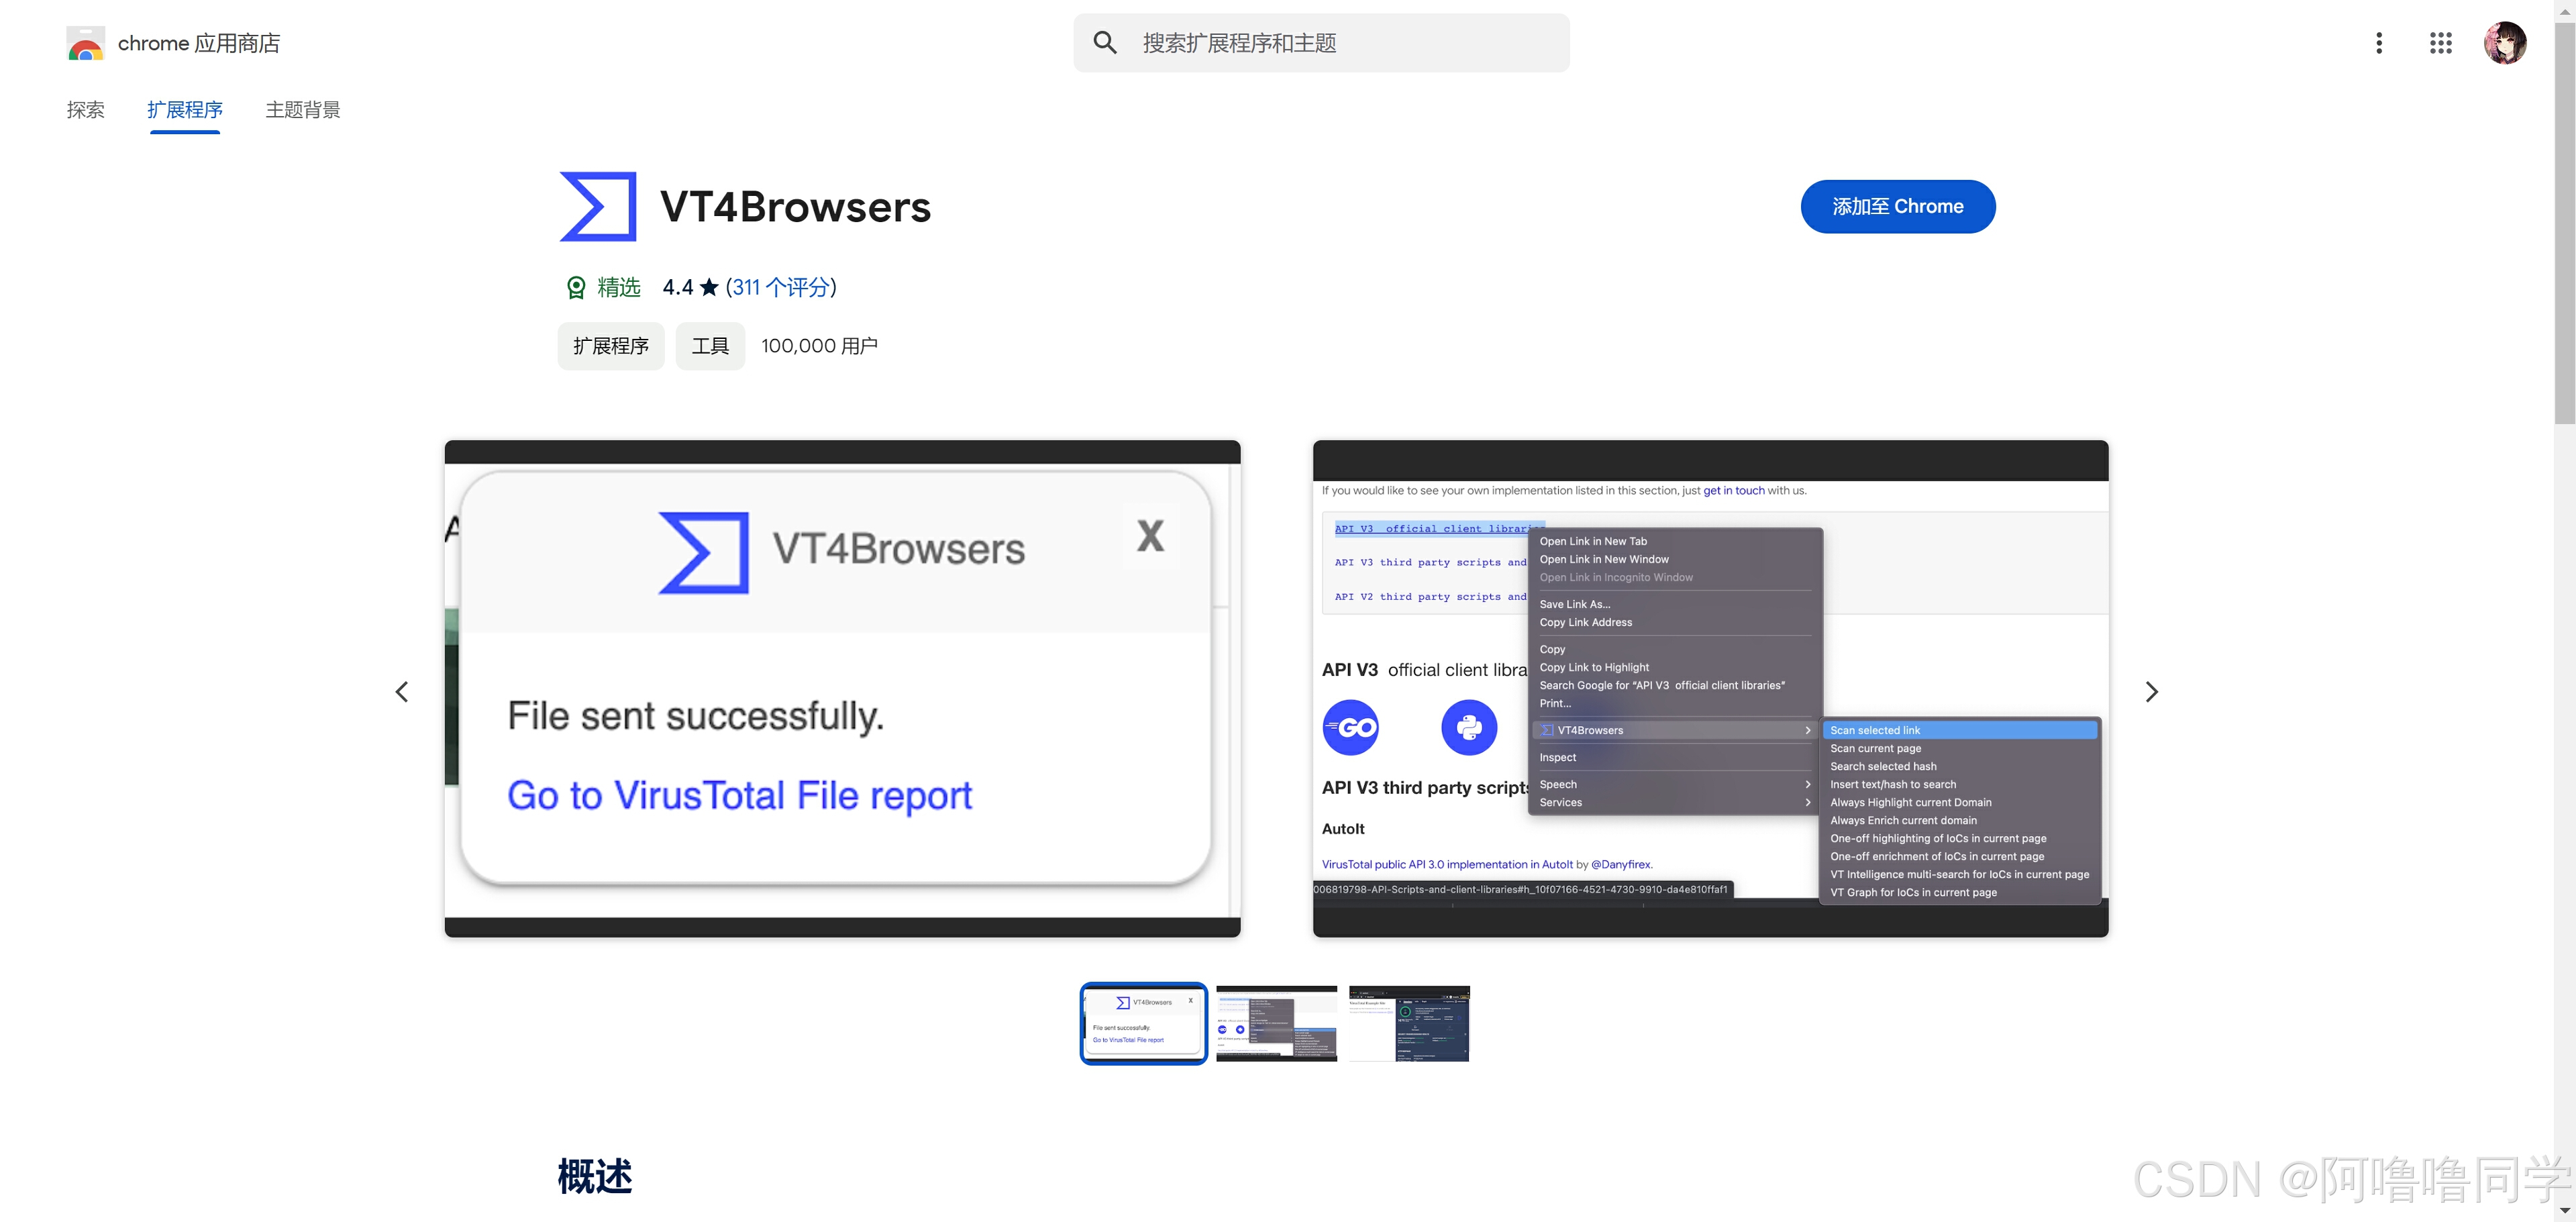This screenshot has height=1222, width=2576.
Task: Click the rating star icon
Action: [709, 287]
